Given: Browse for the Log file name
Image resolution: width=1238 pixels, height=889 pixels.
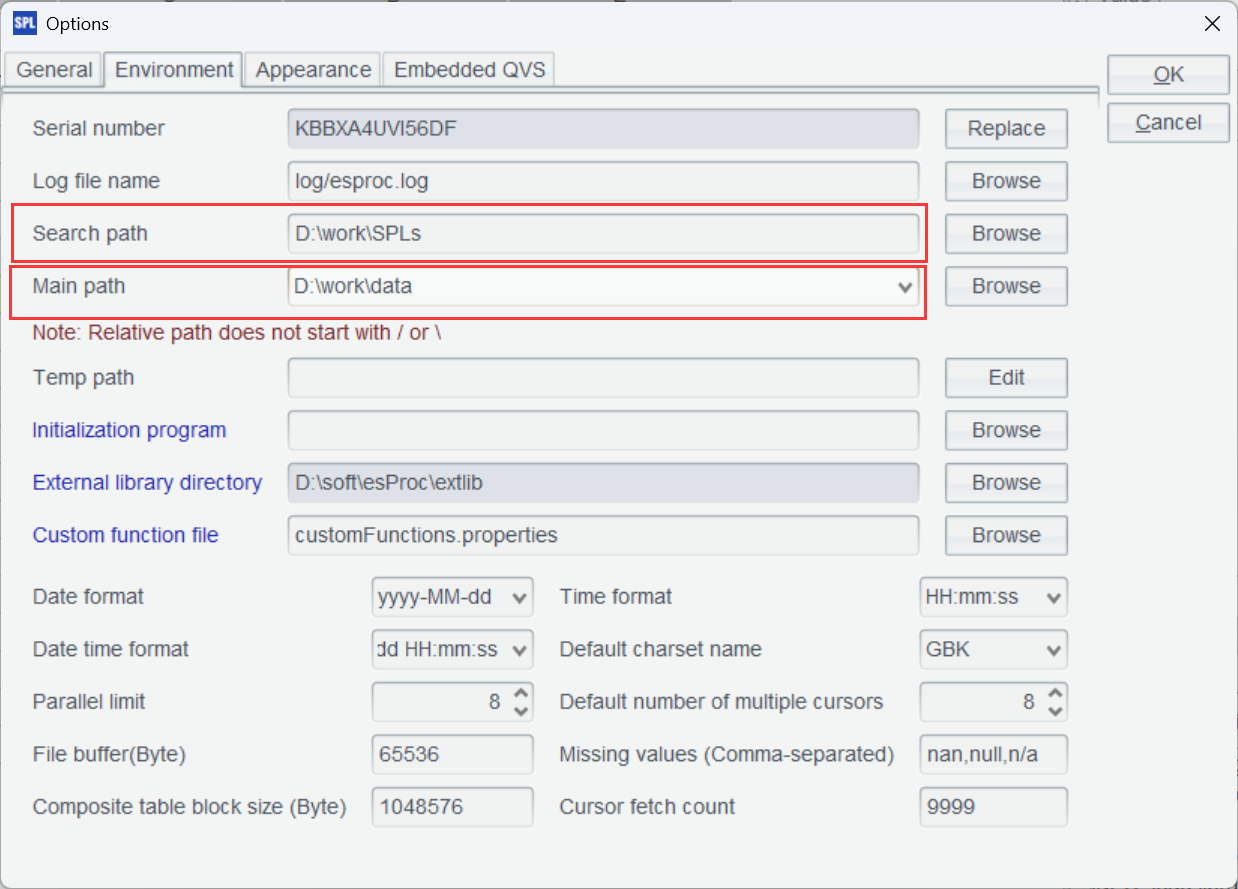Looking at the screenshot, I should [x=1006, y=181].
